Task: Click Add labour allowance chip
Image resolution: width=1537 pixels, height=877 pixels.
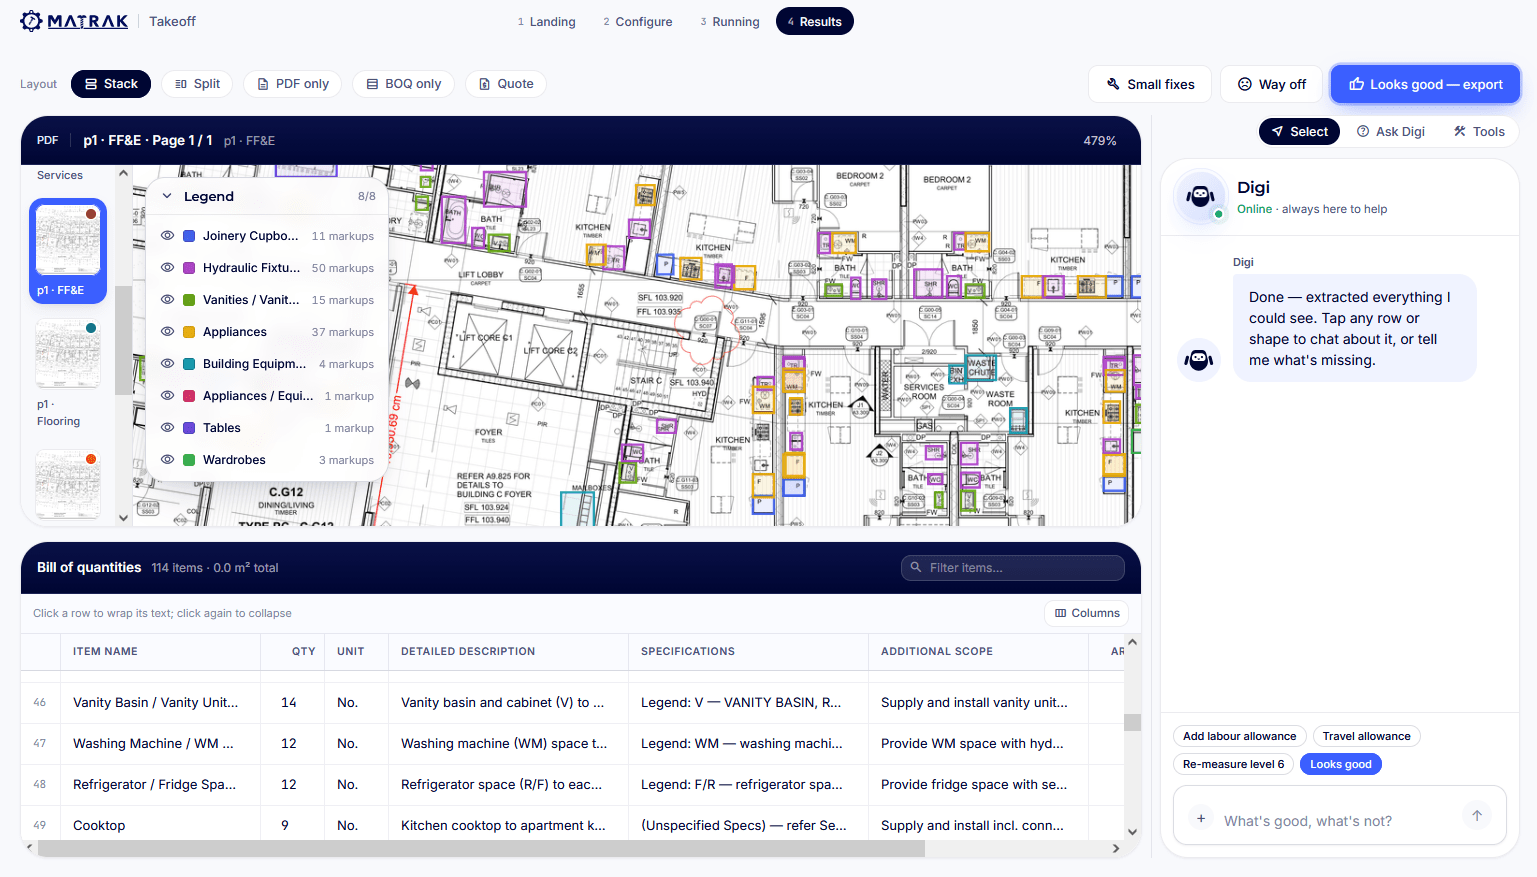Action: tap(1239, 736)
